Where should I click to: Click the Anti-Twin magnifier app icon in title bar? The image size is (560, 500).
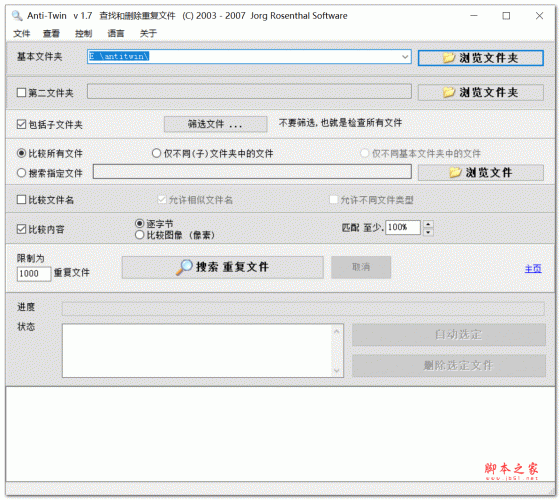[17, 16]
